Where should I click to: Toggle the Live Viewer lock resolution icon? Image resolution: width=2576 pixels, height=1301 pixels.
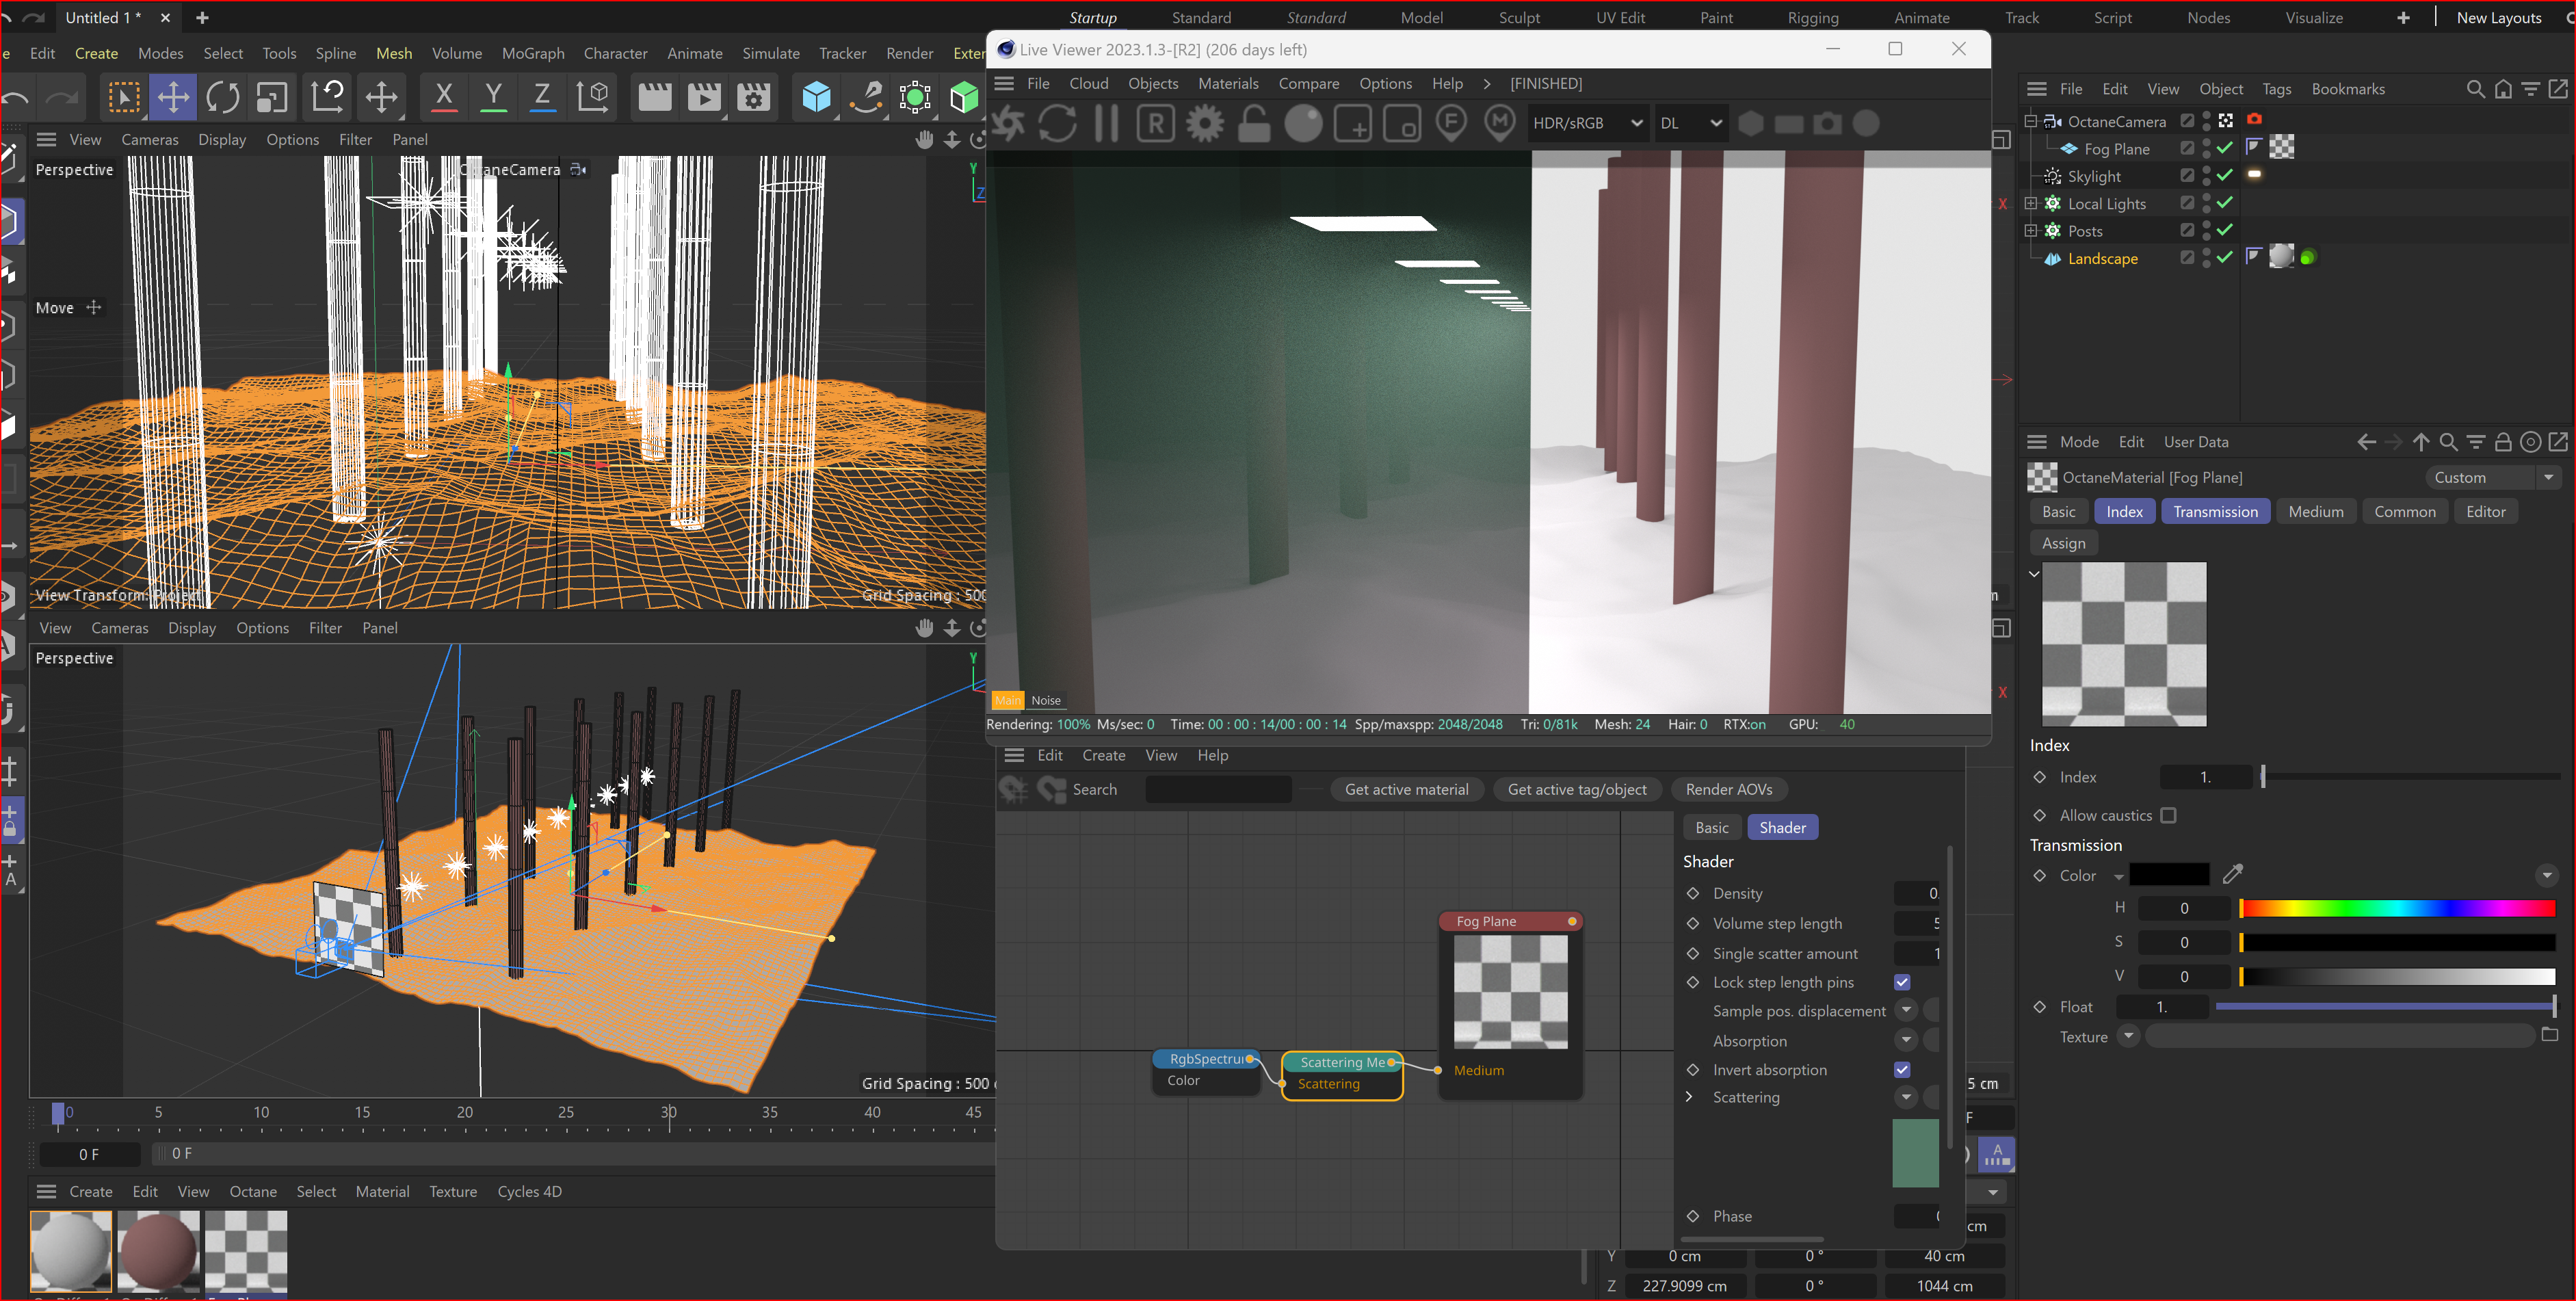point(1254,124)
